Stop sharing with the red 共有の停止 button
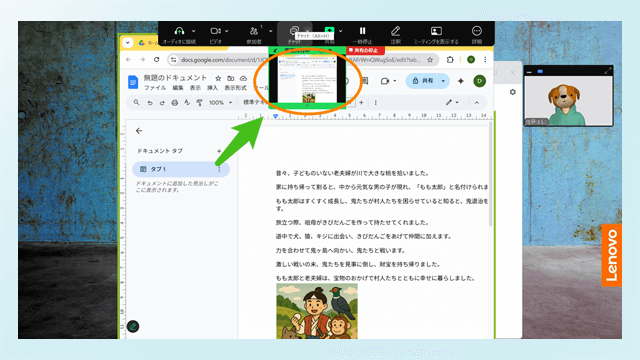Viewport: 640px width, 360px height. pos(365,50)
